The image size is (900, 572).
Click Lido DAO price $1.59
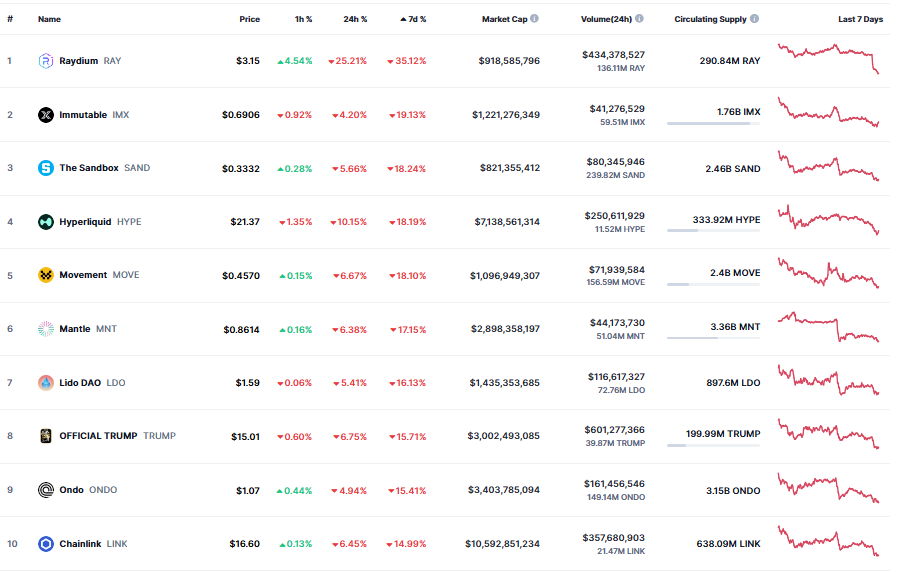tap(247, 383)
